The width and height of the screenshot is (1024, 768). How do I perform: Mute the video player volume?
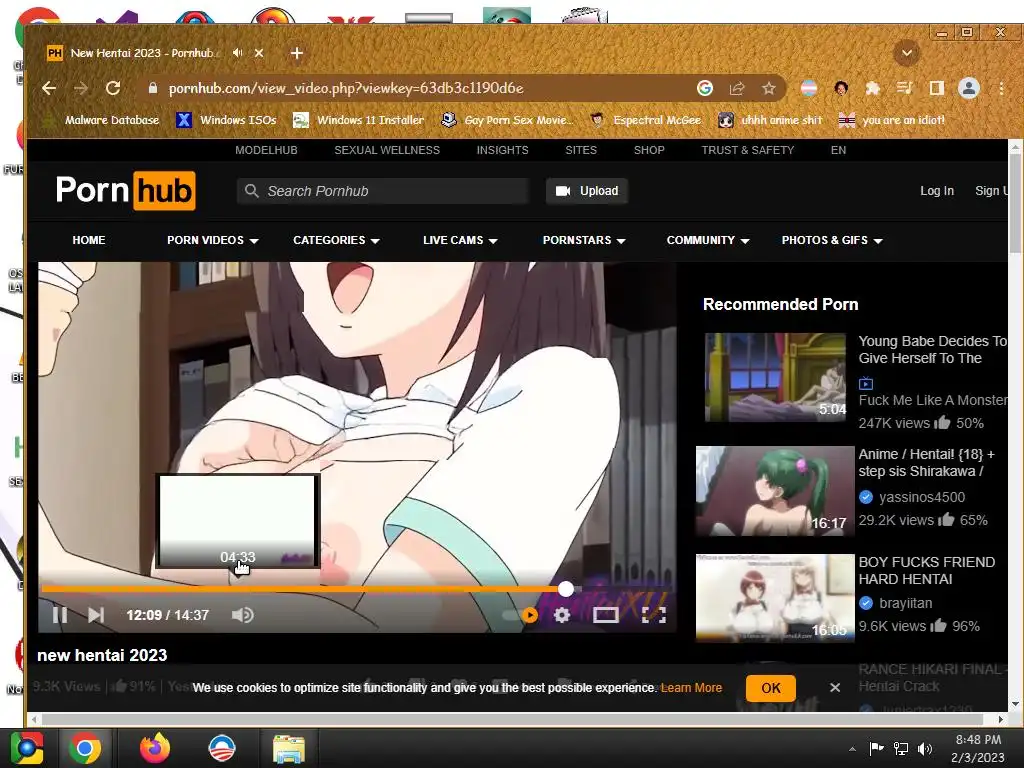(243, 615)
